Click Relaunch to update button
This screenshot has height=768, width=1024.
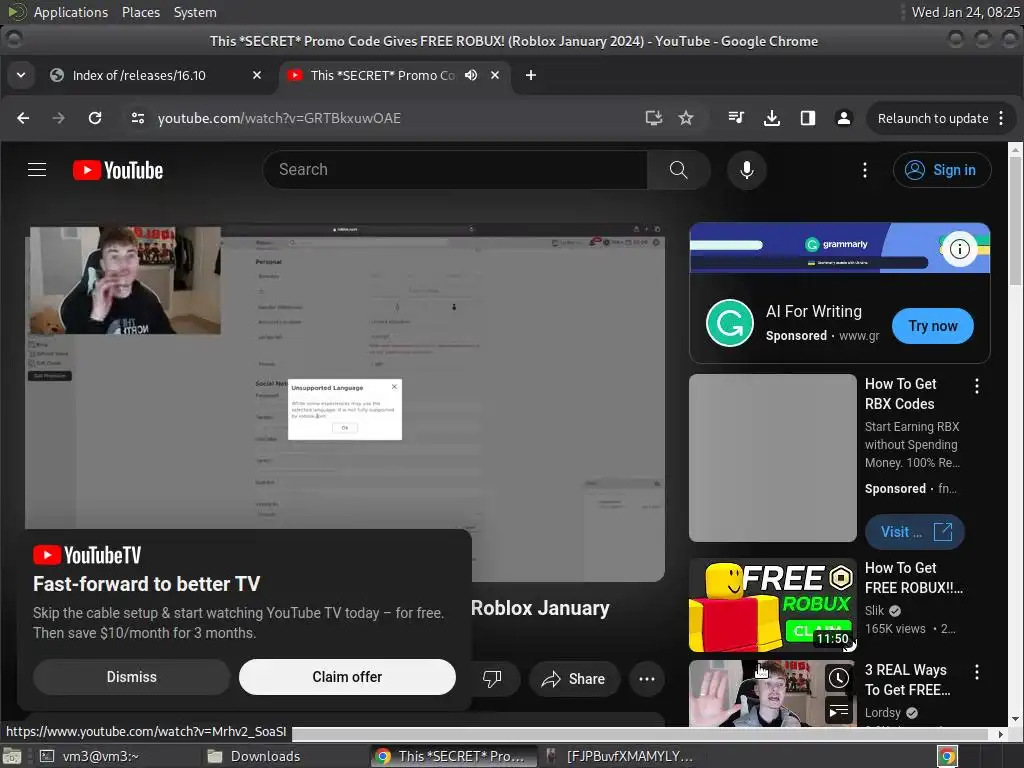(x=933, y=118)
